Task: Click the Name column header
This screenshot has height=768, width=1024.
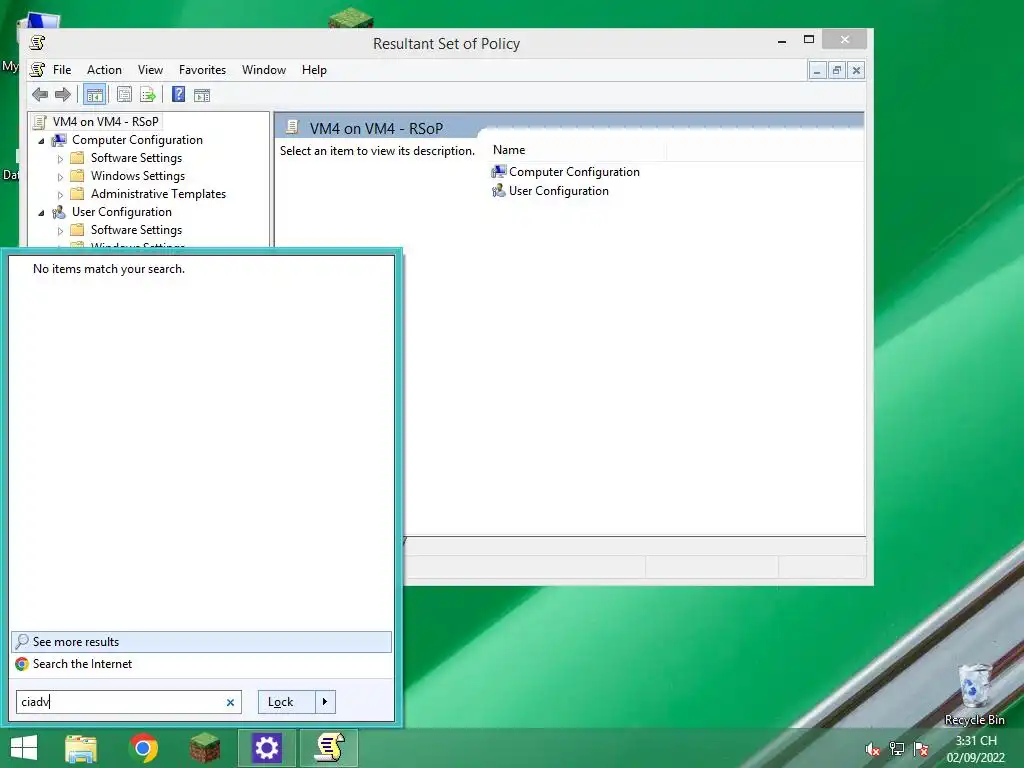Action: pyautogui.click(x=577, y=150)
